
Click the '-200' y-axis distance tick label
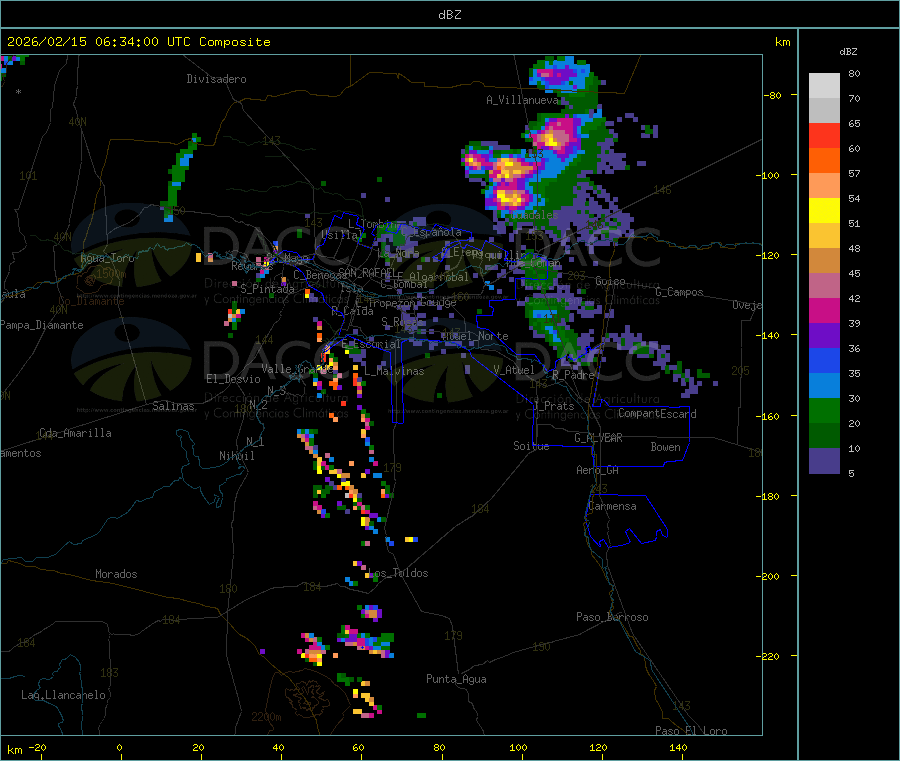[768, 576]
